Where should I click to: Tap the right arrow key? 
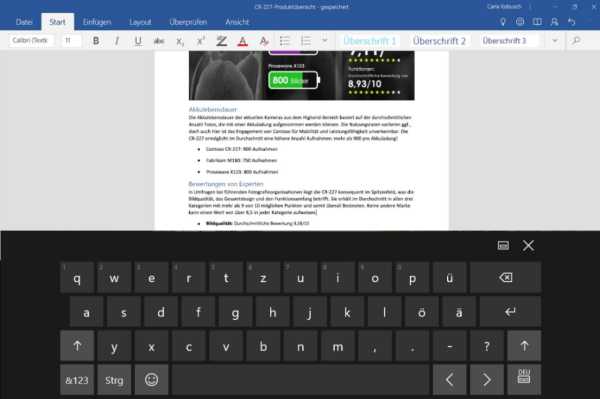(x=487, y=380)
